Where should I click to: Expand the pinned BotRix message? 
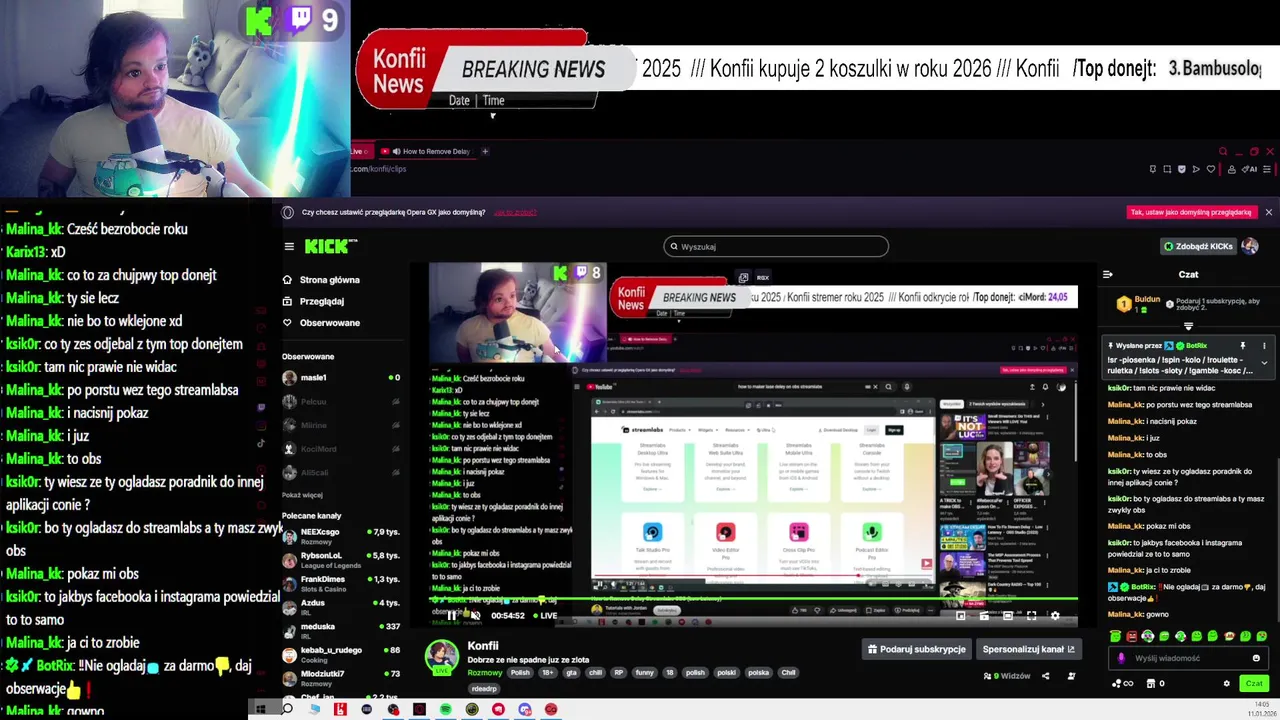coord(1264,363)
